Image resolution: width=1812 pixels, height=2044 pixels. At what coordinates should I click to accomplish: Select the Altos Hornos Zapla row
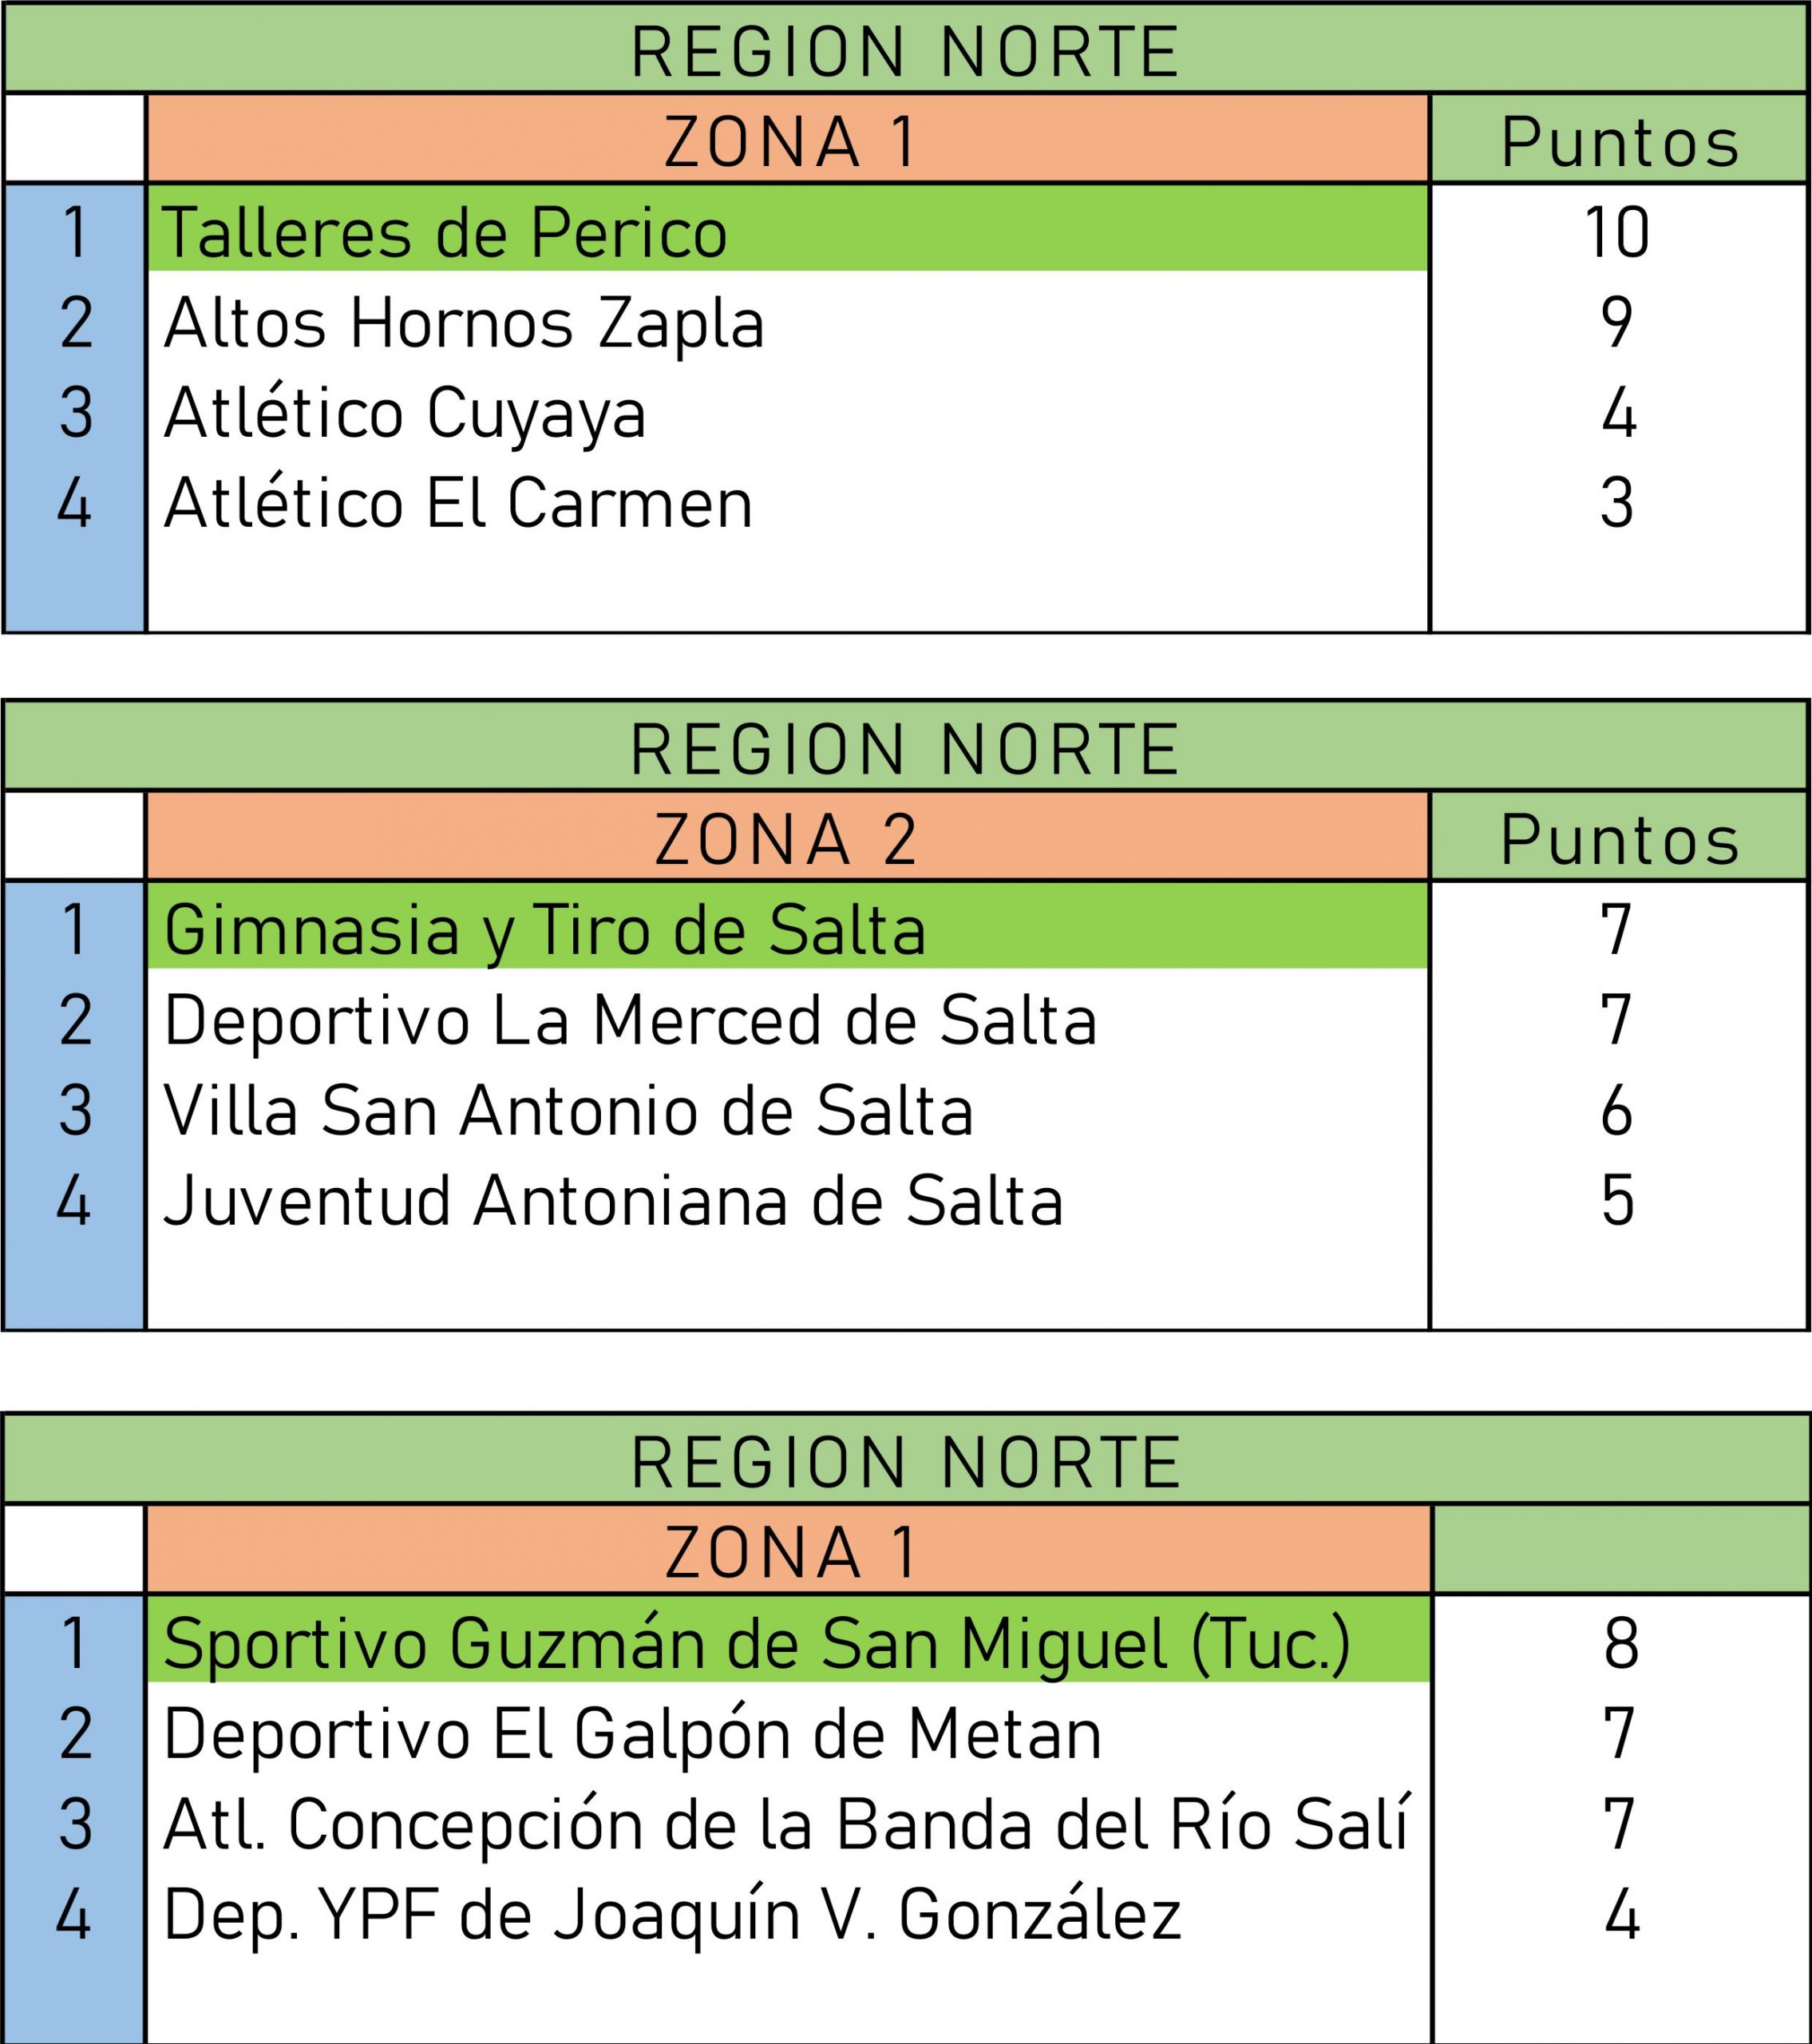coord(464,323)
